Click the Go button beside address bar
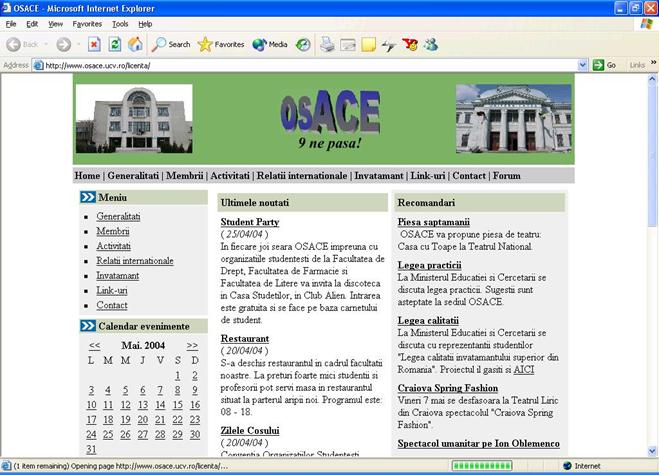659x475 pixels. pyautogui.click(x=604, y=65)
